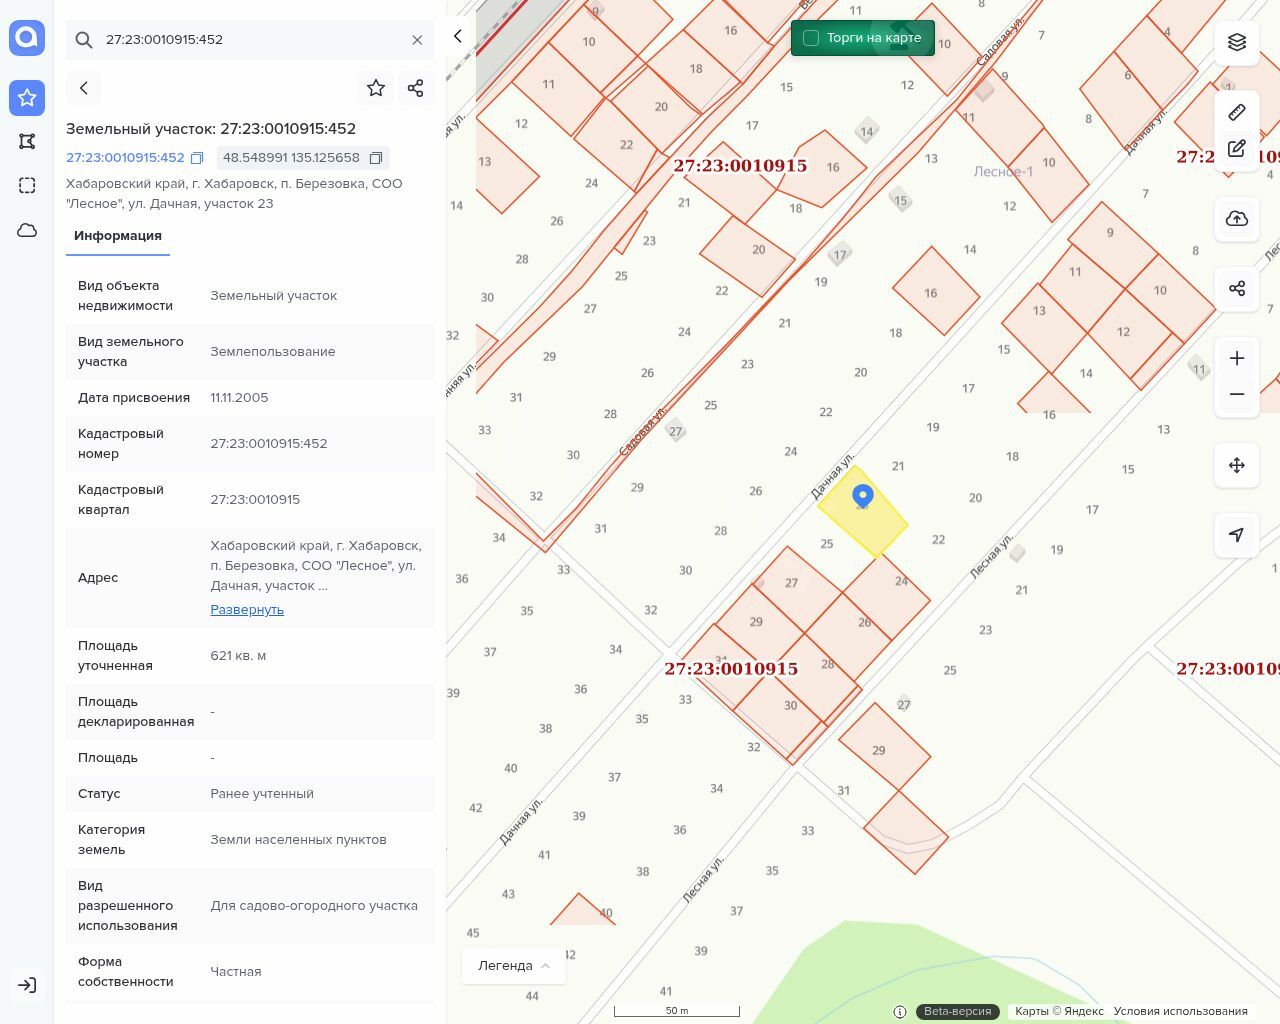Screen dimensions: 1280x1024
Task: Copy the cadastral number 27:23:0010915:452
Action: click(x=197, y=158)
